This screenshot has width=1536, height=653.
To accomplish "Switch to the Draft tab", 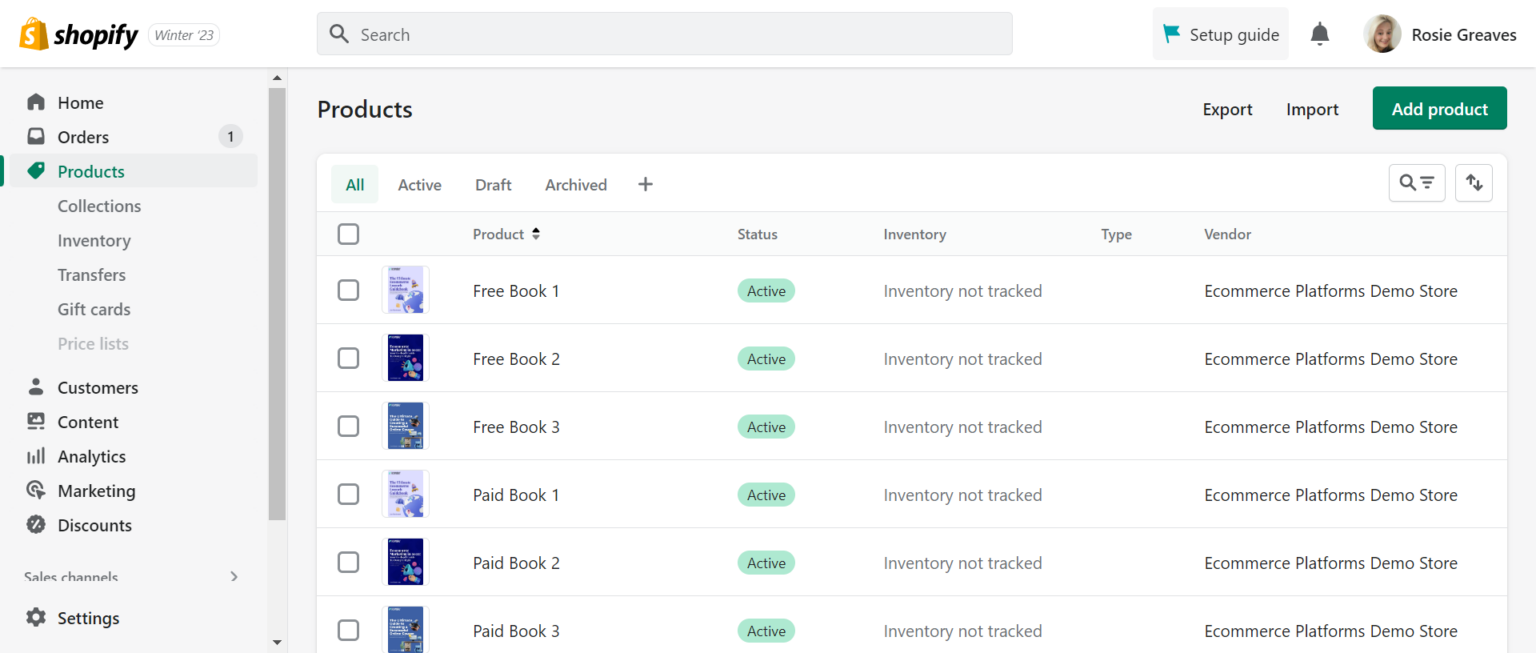I will point(493,184).
